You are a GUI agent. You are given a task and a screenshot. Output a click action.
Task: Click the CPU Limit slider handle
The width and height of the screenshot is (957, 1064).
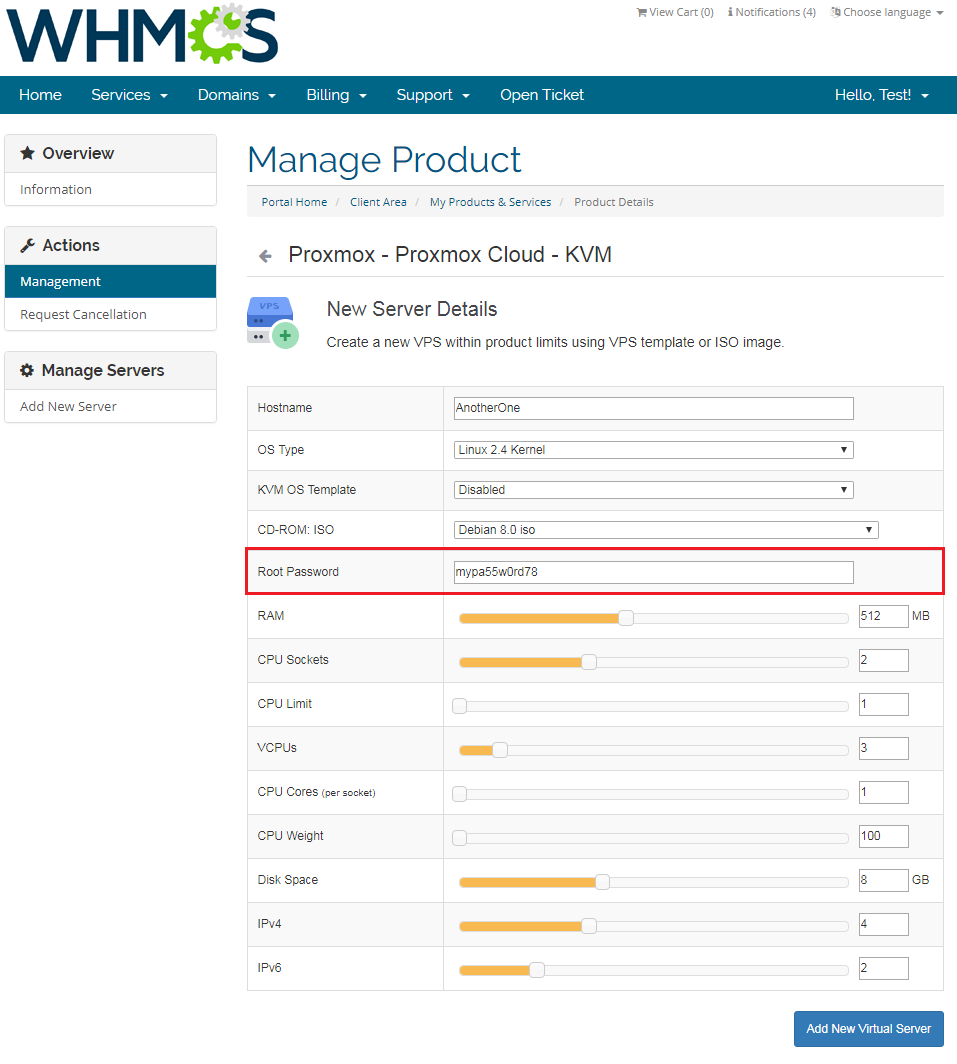coord(459,706)
